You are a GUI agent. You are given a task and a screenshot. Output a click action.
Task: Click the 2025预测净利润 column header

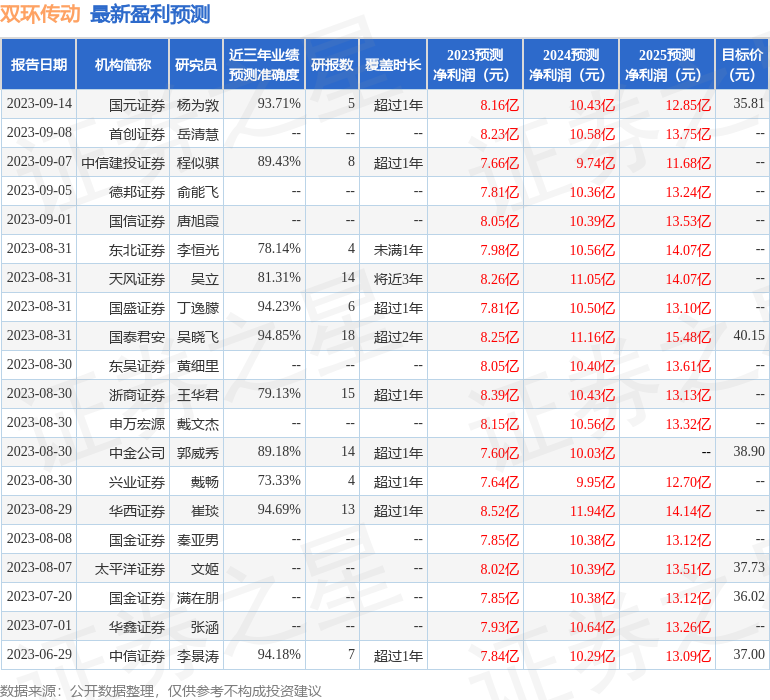pos(667,64)
